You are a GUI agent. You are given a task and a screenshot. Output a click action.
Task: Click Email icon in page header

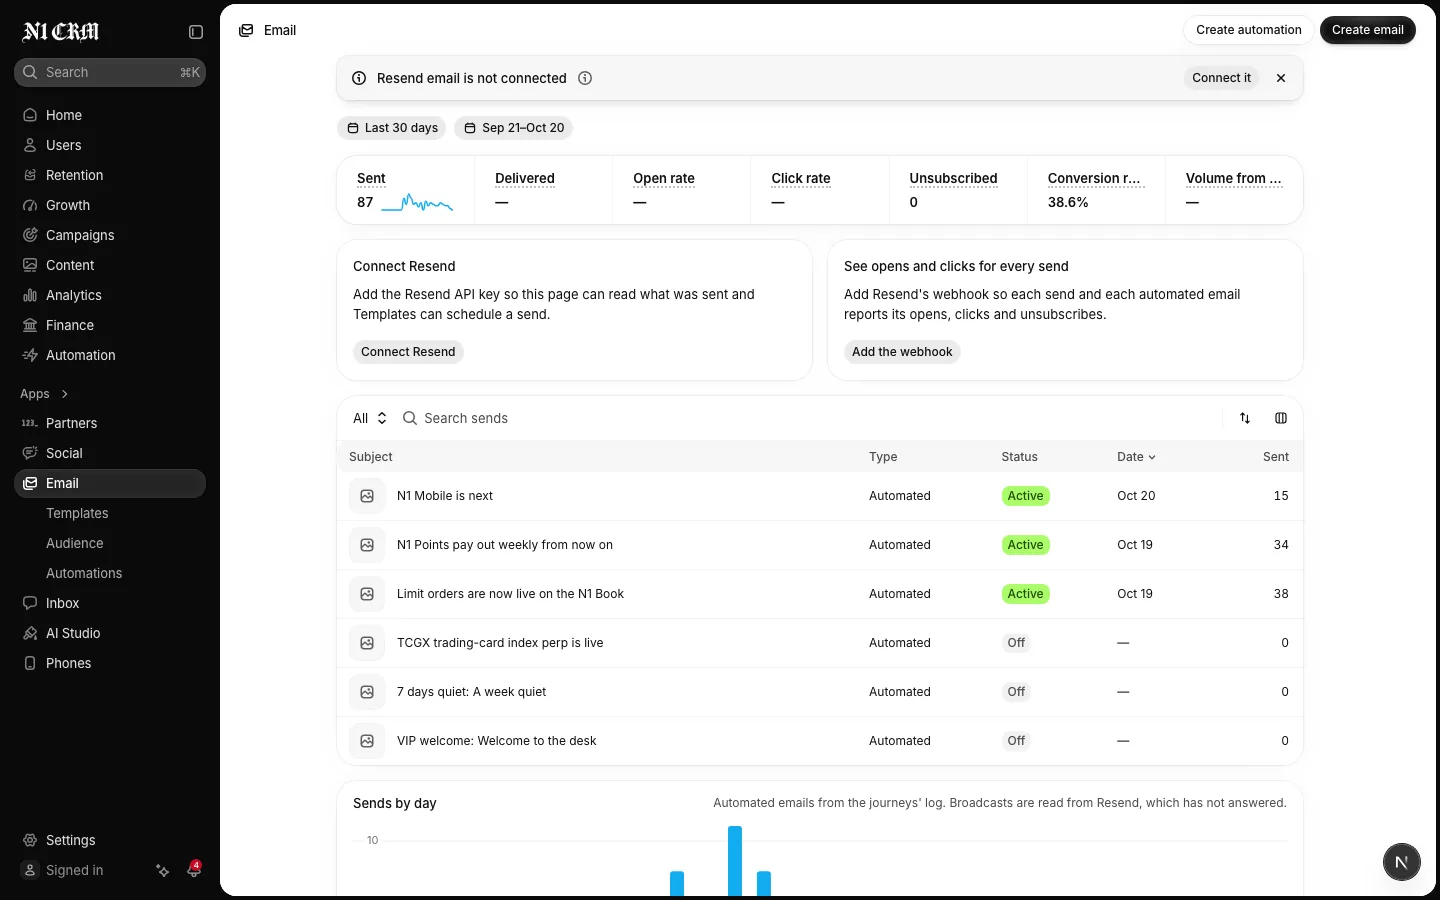246,30
